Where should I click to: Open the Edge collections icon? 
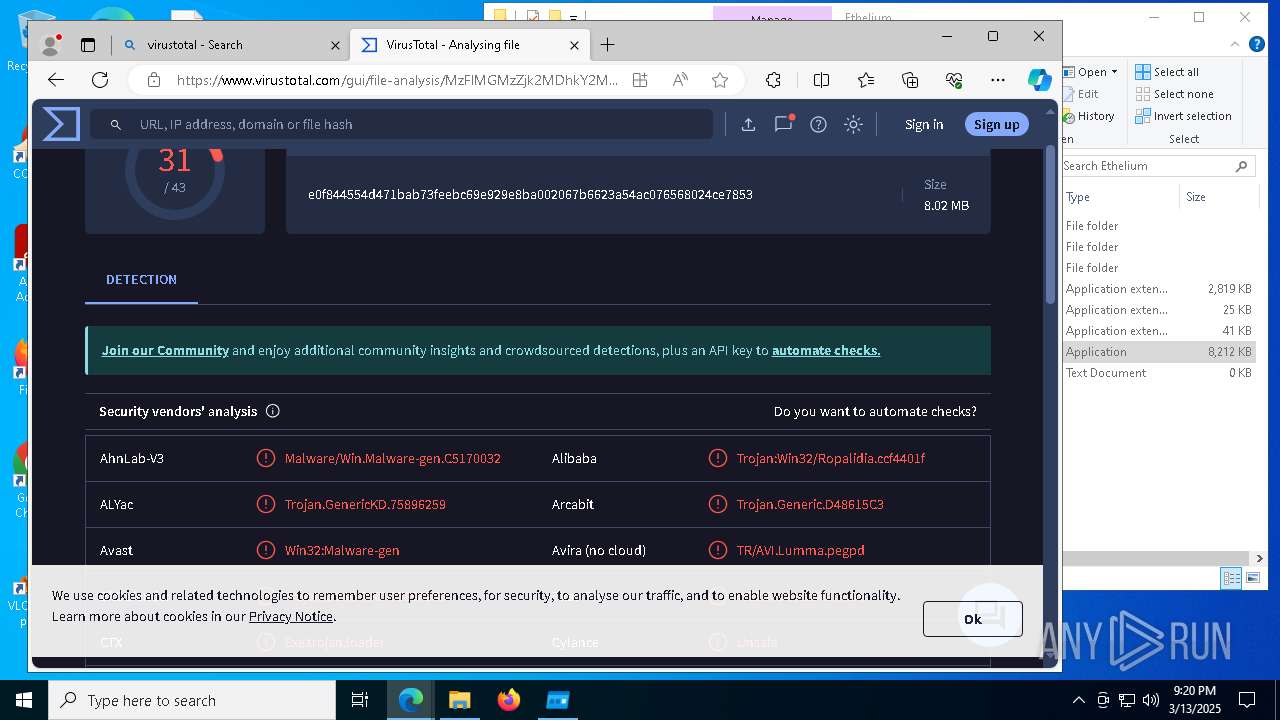pyautogui.click(x=910, y=80)
